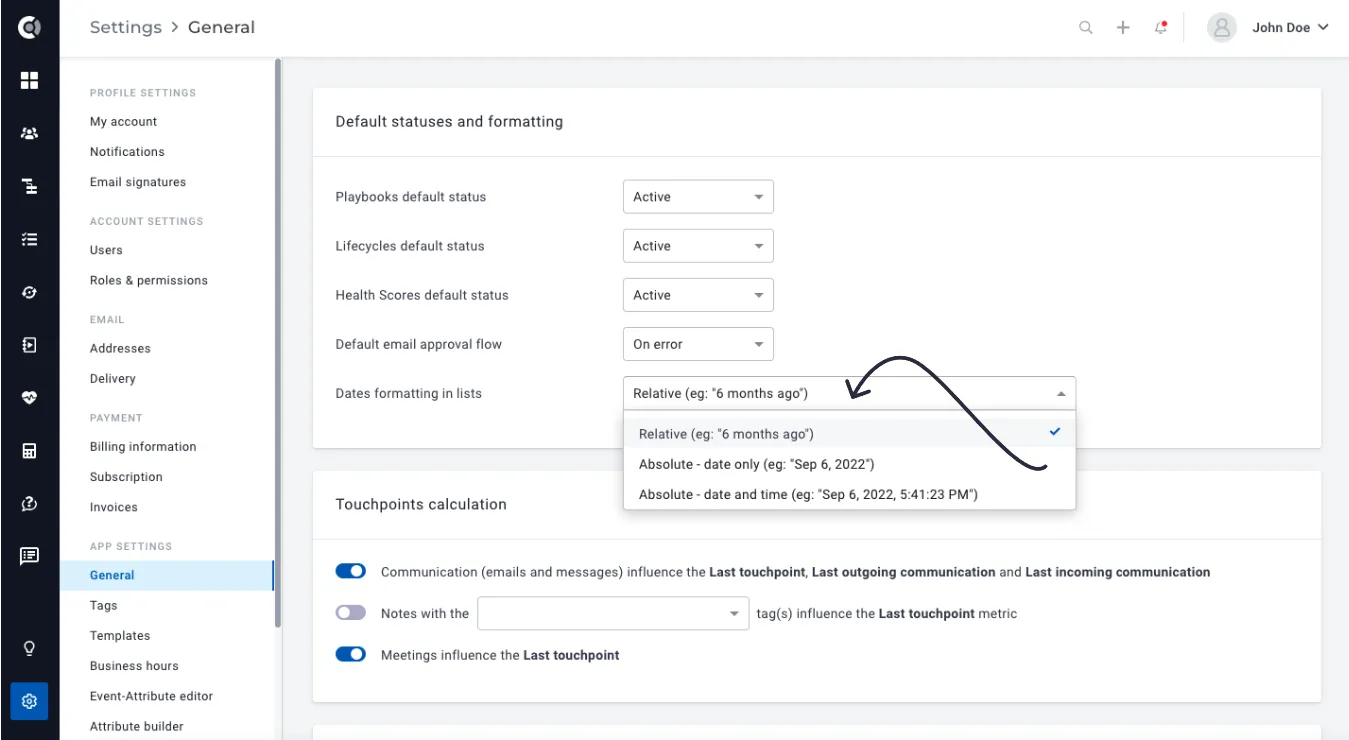The width and height of the screenshot is (1349, 740).
Task: Select the Relative date format option
Action: [849, 434]
